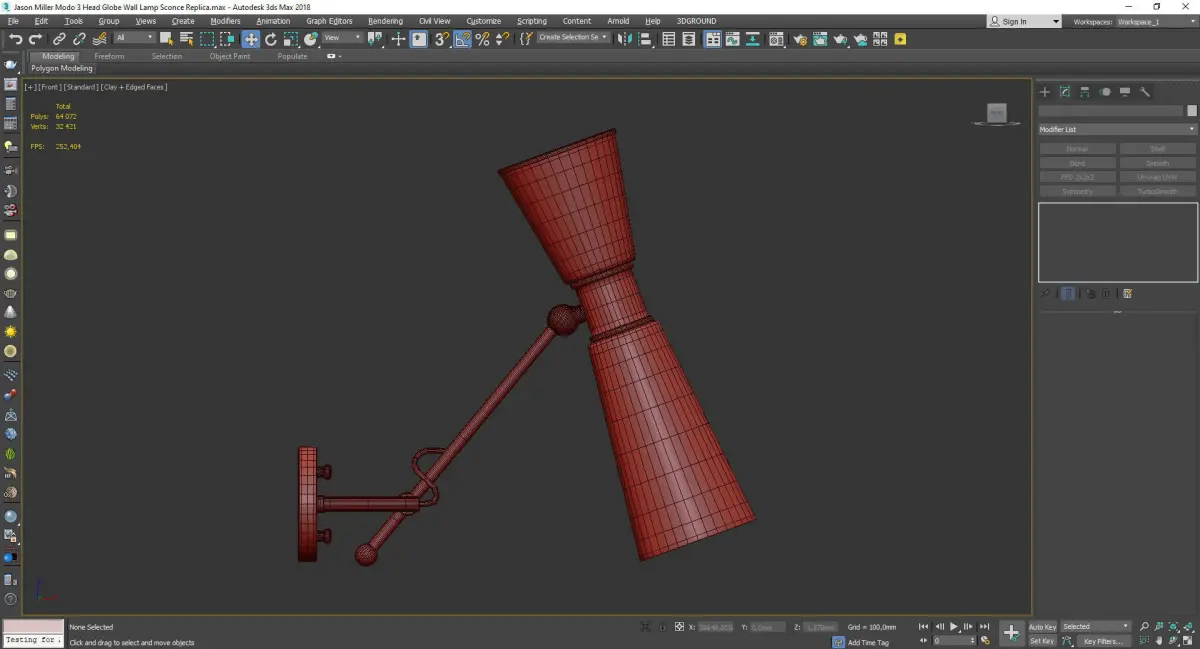Click the TurboSmooth modifier button
The height and width of the screenshot is (649, 1200).
(x=1157, y=191)
